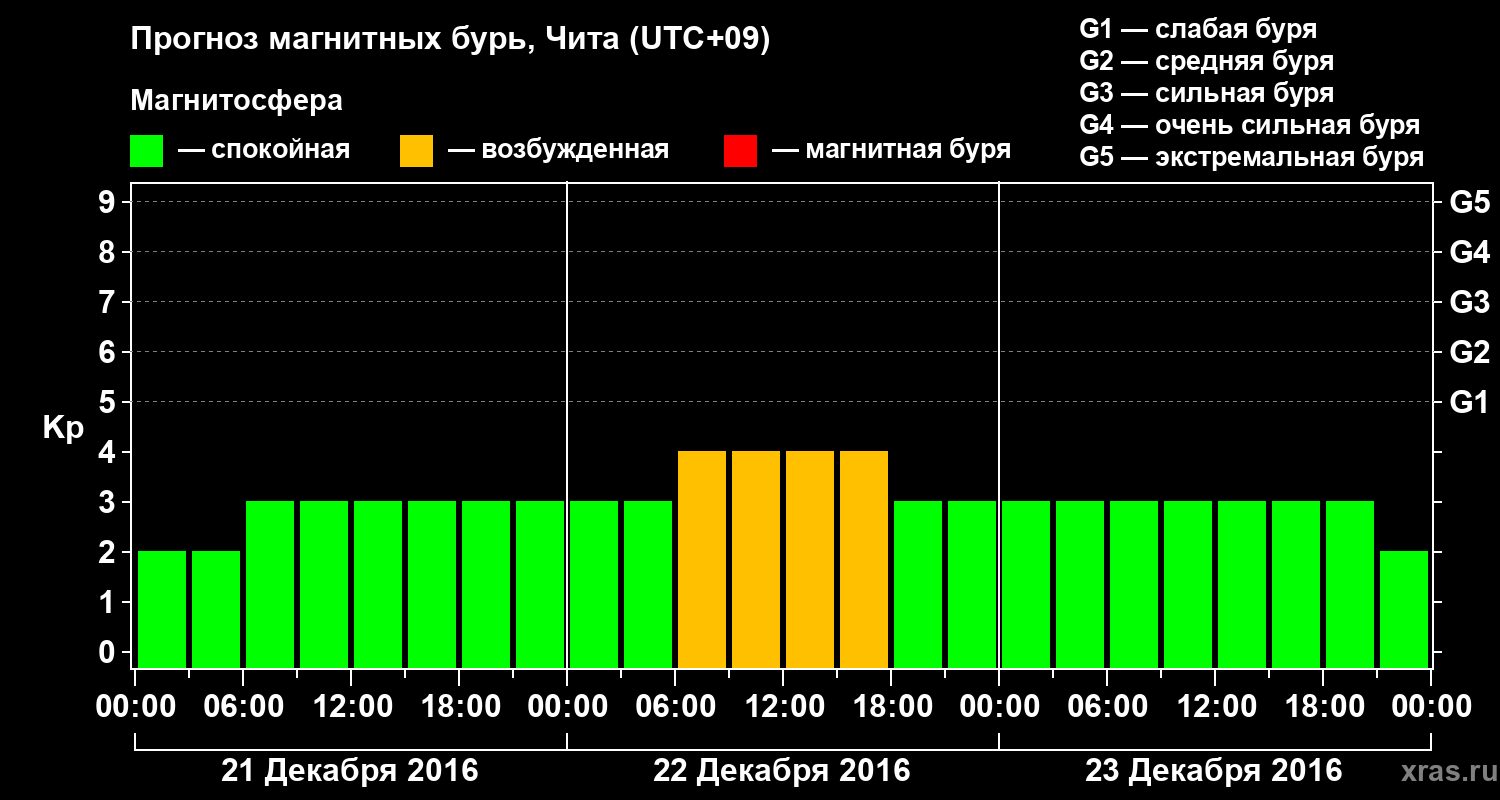Click the Kp axis value 4
This screenshot has width=1500, height=800.
109,452
